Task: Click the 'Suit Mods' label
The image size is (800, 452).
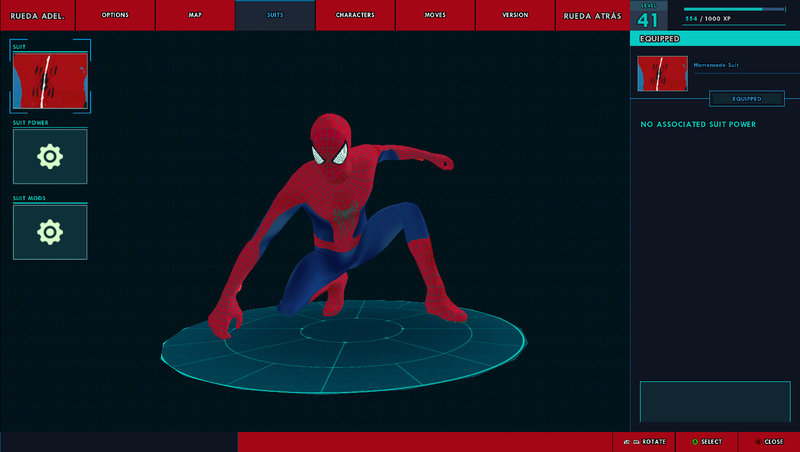Action: pos(29,198)
